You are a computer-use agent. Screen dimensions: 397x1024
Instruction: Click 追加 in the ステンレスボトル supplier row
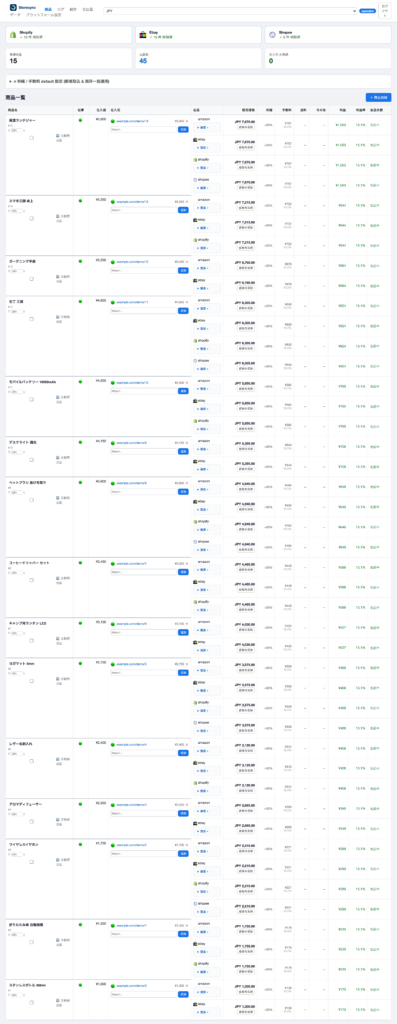point(183,994)
